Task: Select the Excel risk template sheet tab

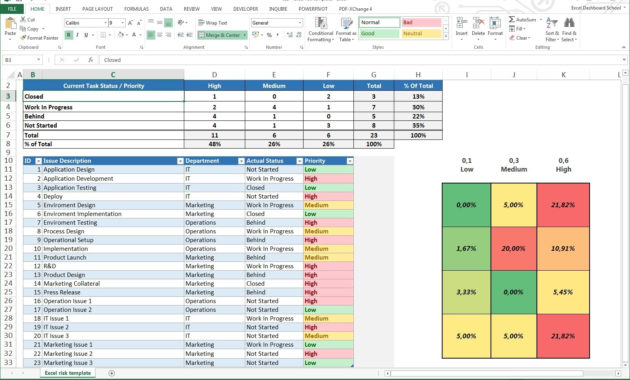Action: pos(68,373)
